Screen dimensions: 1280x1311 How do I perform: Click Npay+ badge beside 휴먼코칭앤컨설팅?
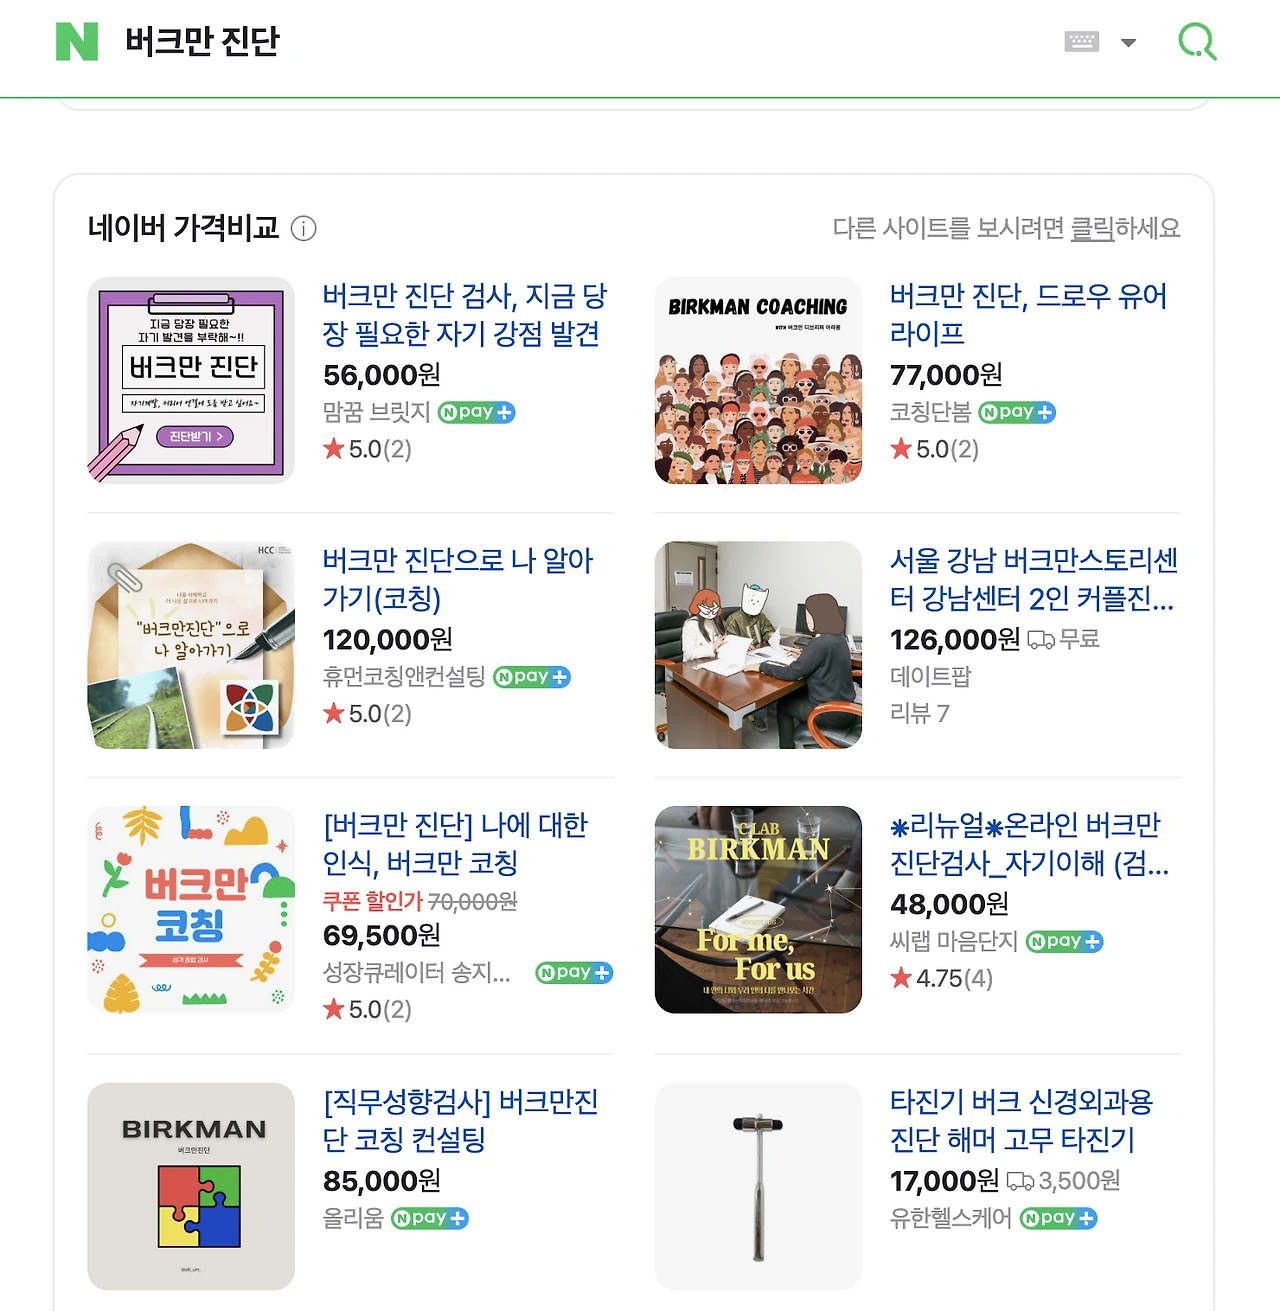tap(531, 677)
